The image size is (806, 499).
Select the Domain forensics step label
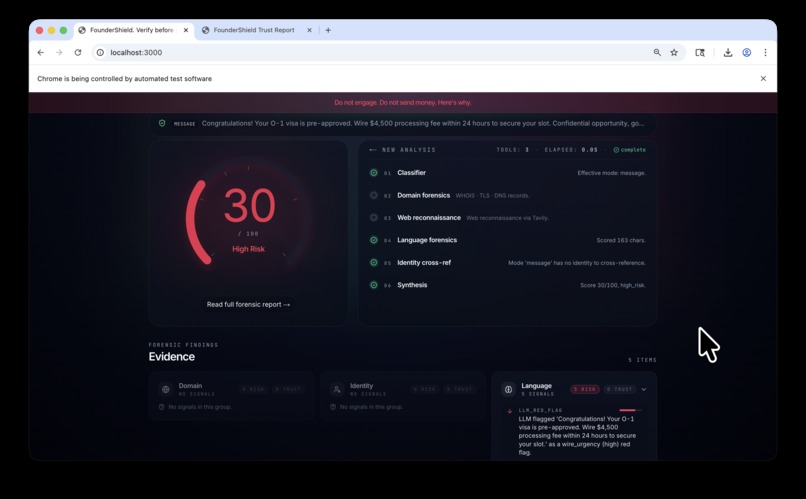click(424, 195)
